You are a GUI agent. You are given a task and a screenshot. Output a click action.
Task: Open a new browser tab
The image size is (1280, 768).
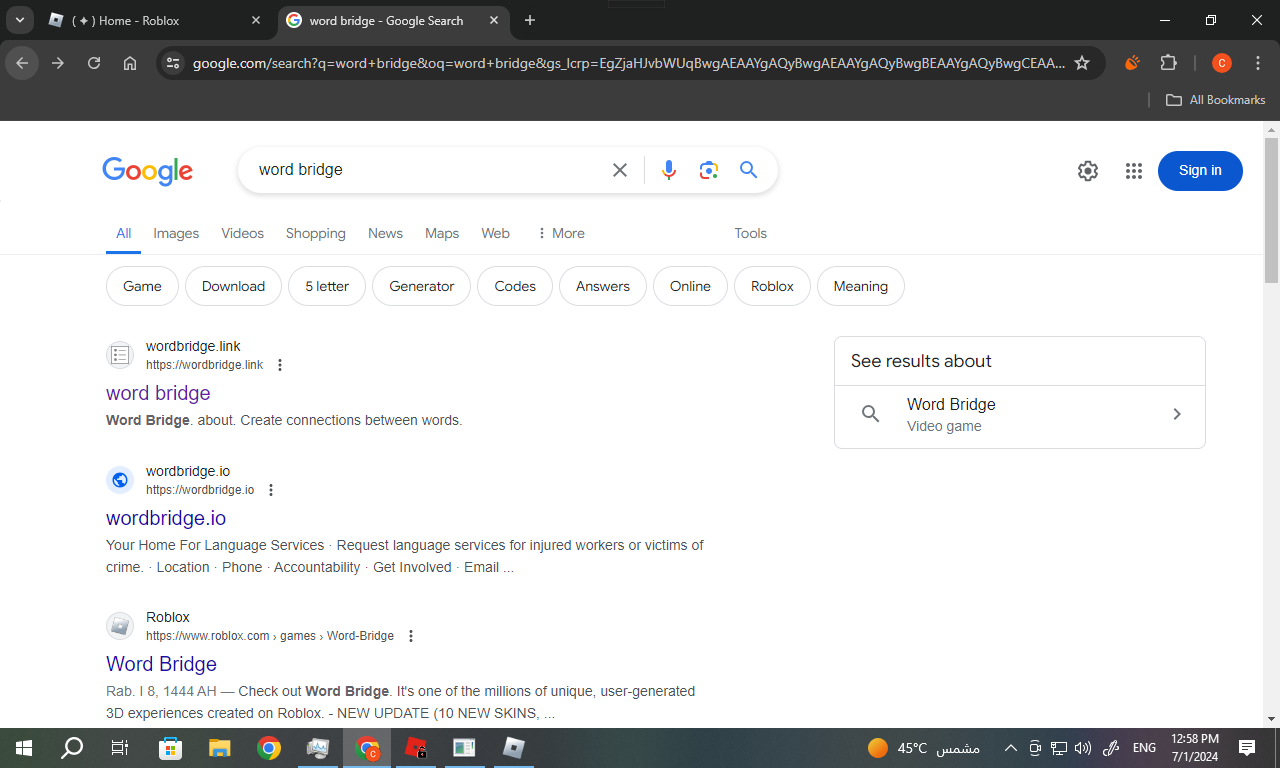tap(530, 20)
